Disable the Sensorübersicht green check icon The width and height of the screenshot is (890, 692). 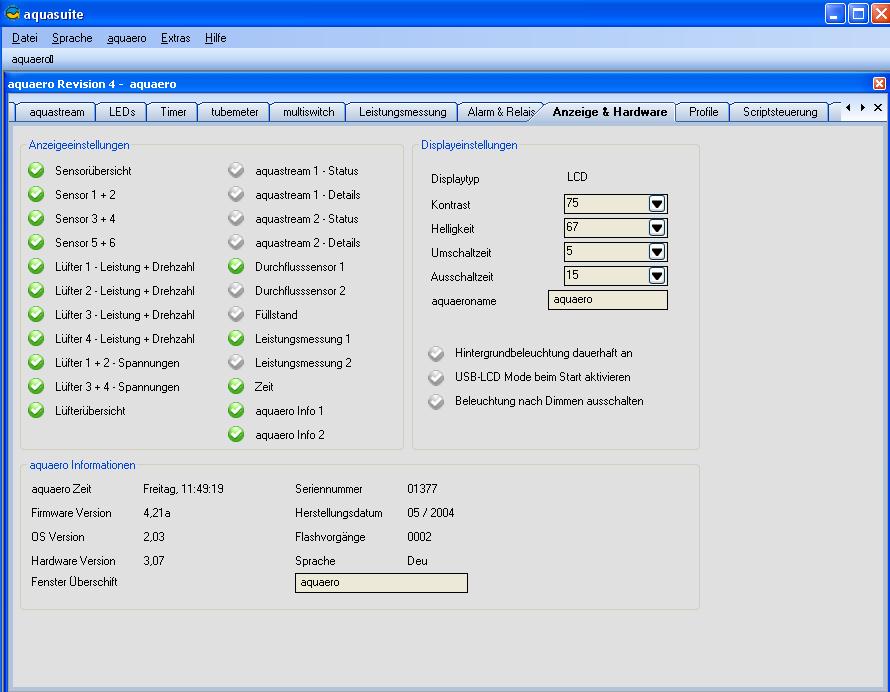pyautogui.click(x=37, y=171)
